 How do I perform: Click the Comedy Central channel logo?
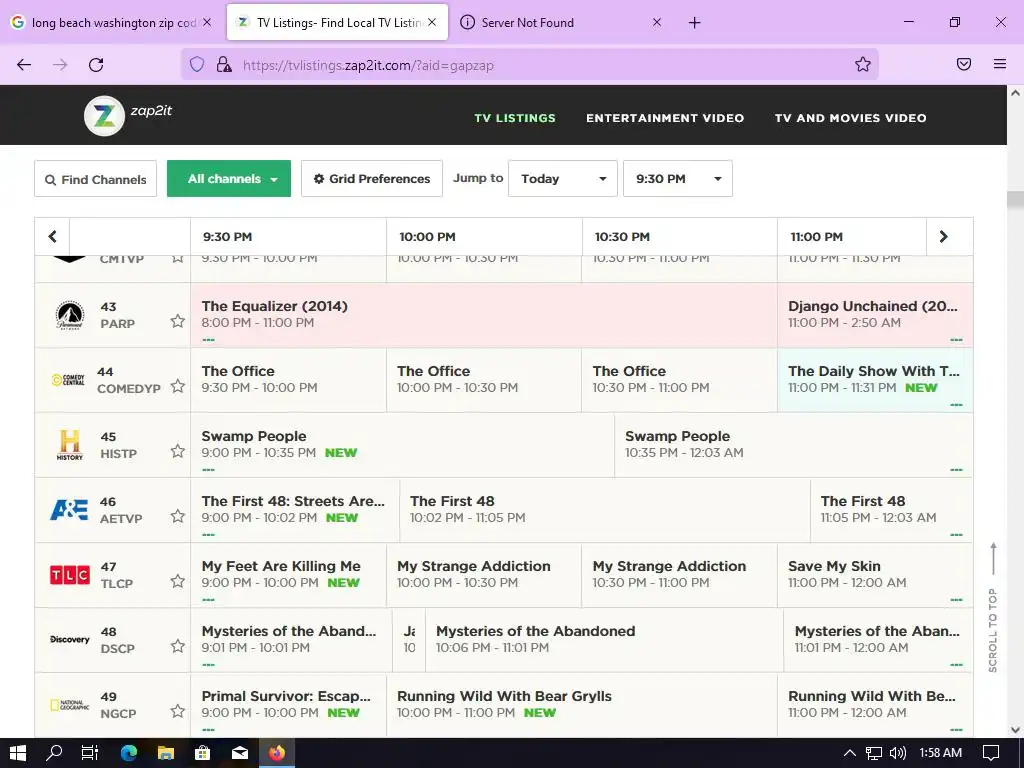(x=69, y=379)
